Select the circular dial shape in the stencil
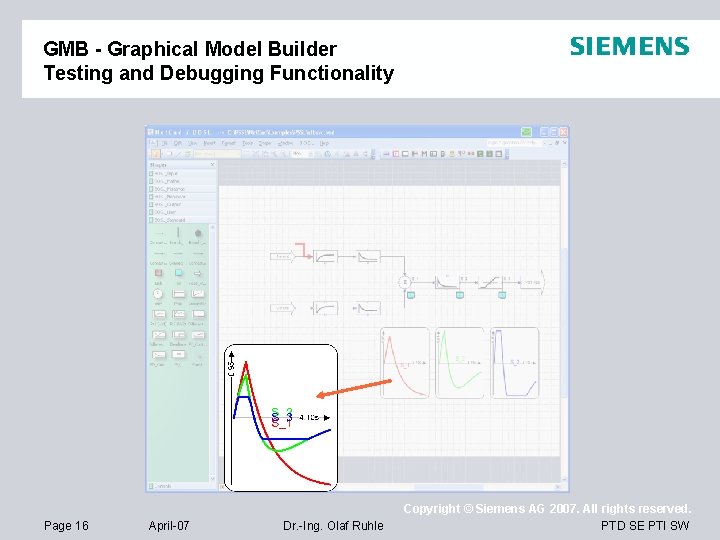 158,293
